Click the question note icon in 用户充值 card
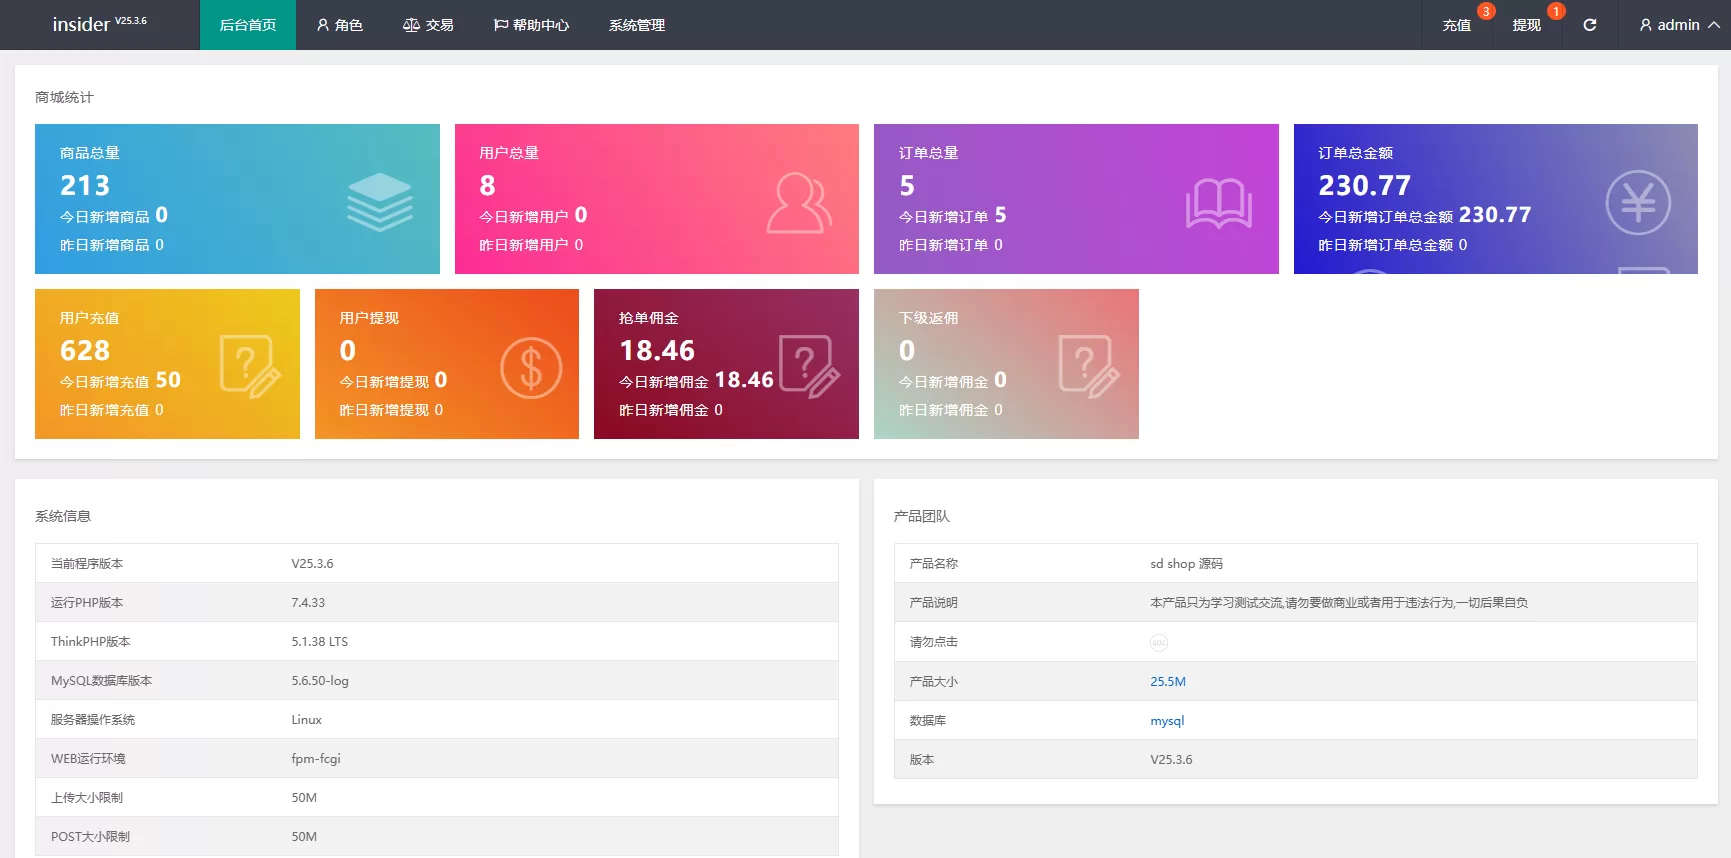Screen dimensions: 1731x858 [249, 366]
